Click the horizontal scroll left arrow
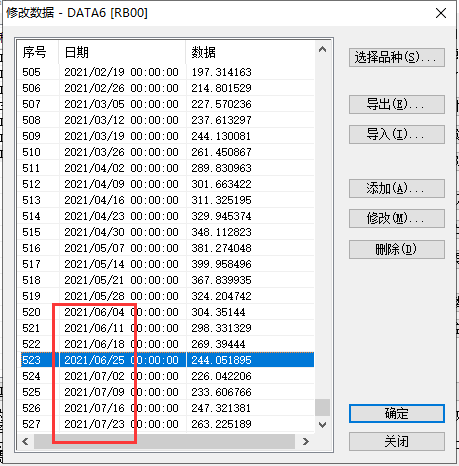Image resolution: width=459 pixels, height=466 pixels. coord(25,442)
